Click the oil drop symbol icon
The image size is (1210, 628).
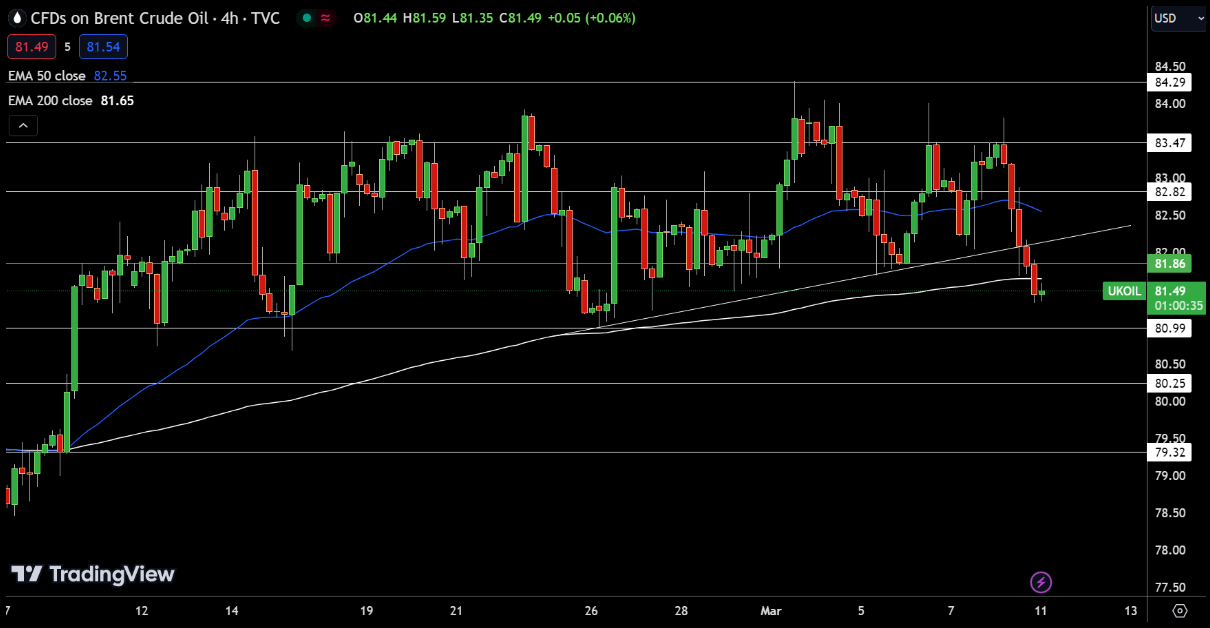click(x=16, y=19)
